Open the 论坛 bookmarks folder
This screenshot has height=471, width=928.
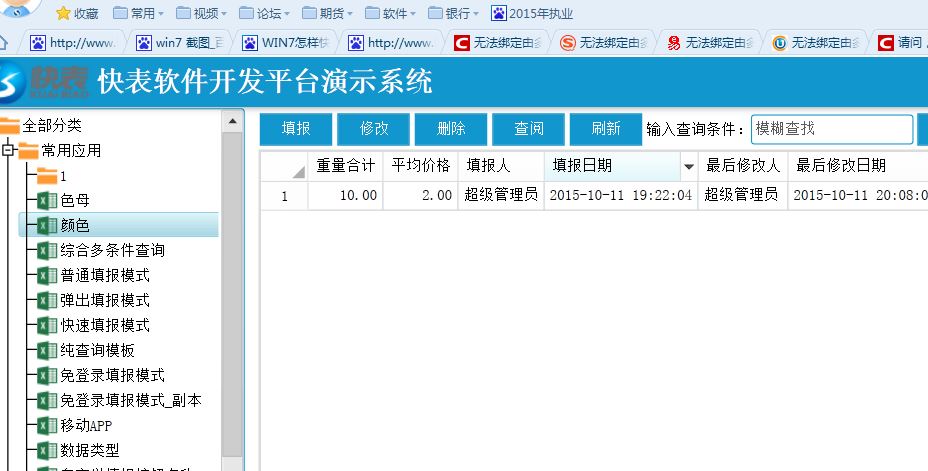(x=265, y=13)
